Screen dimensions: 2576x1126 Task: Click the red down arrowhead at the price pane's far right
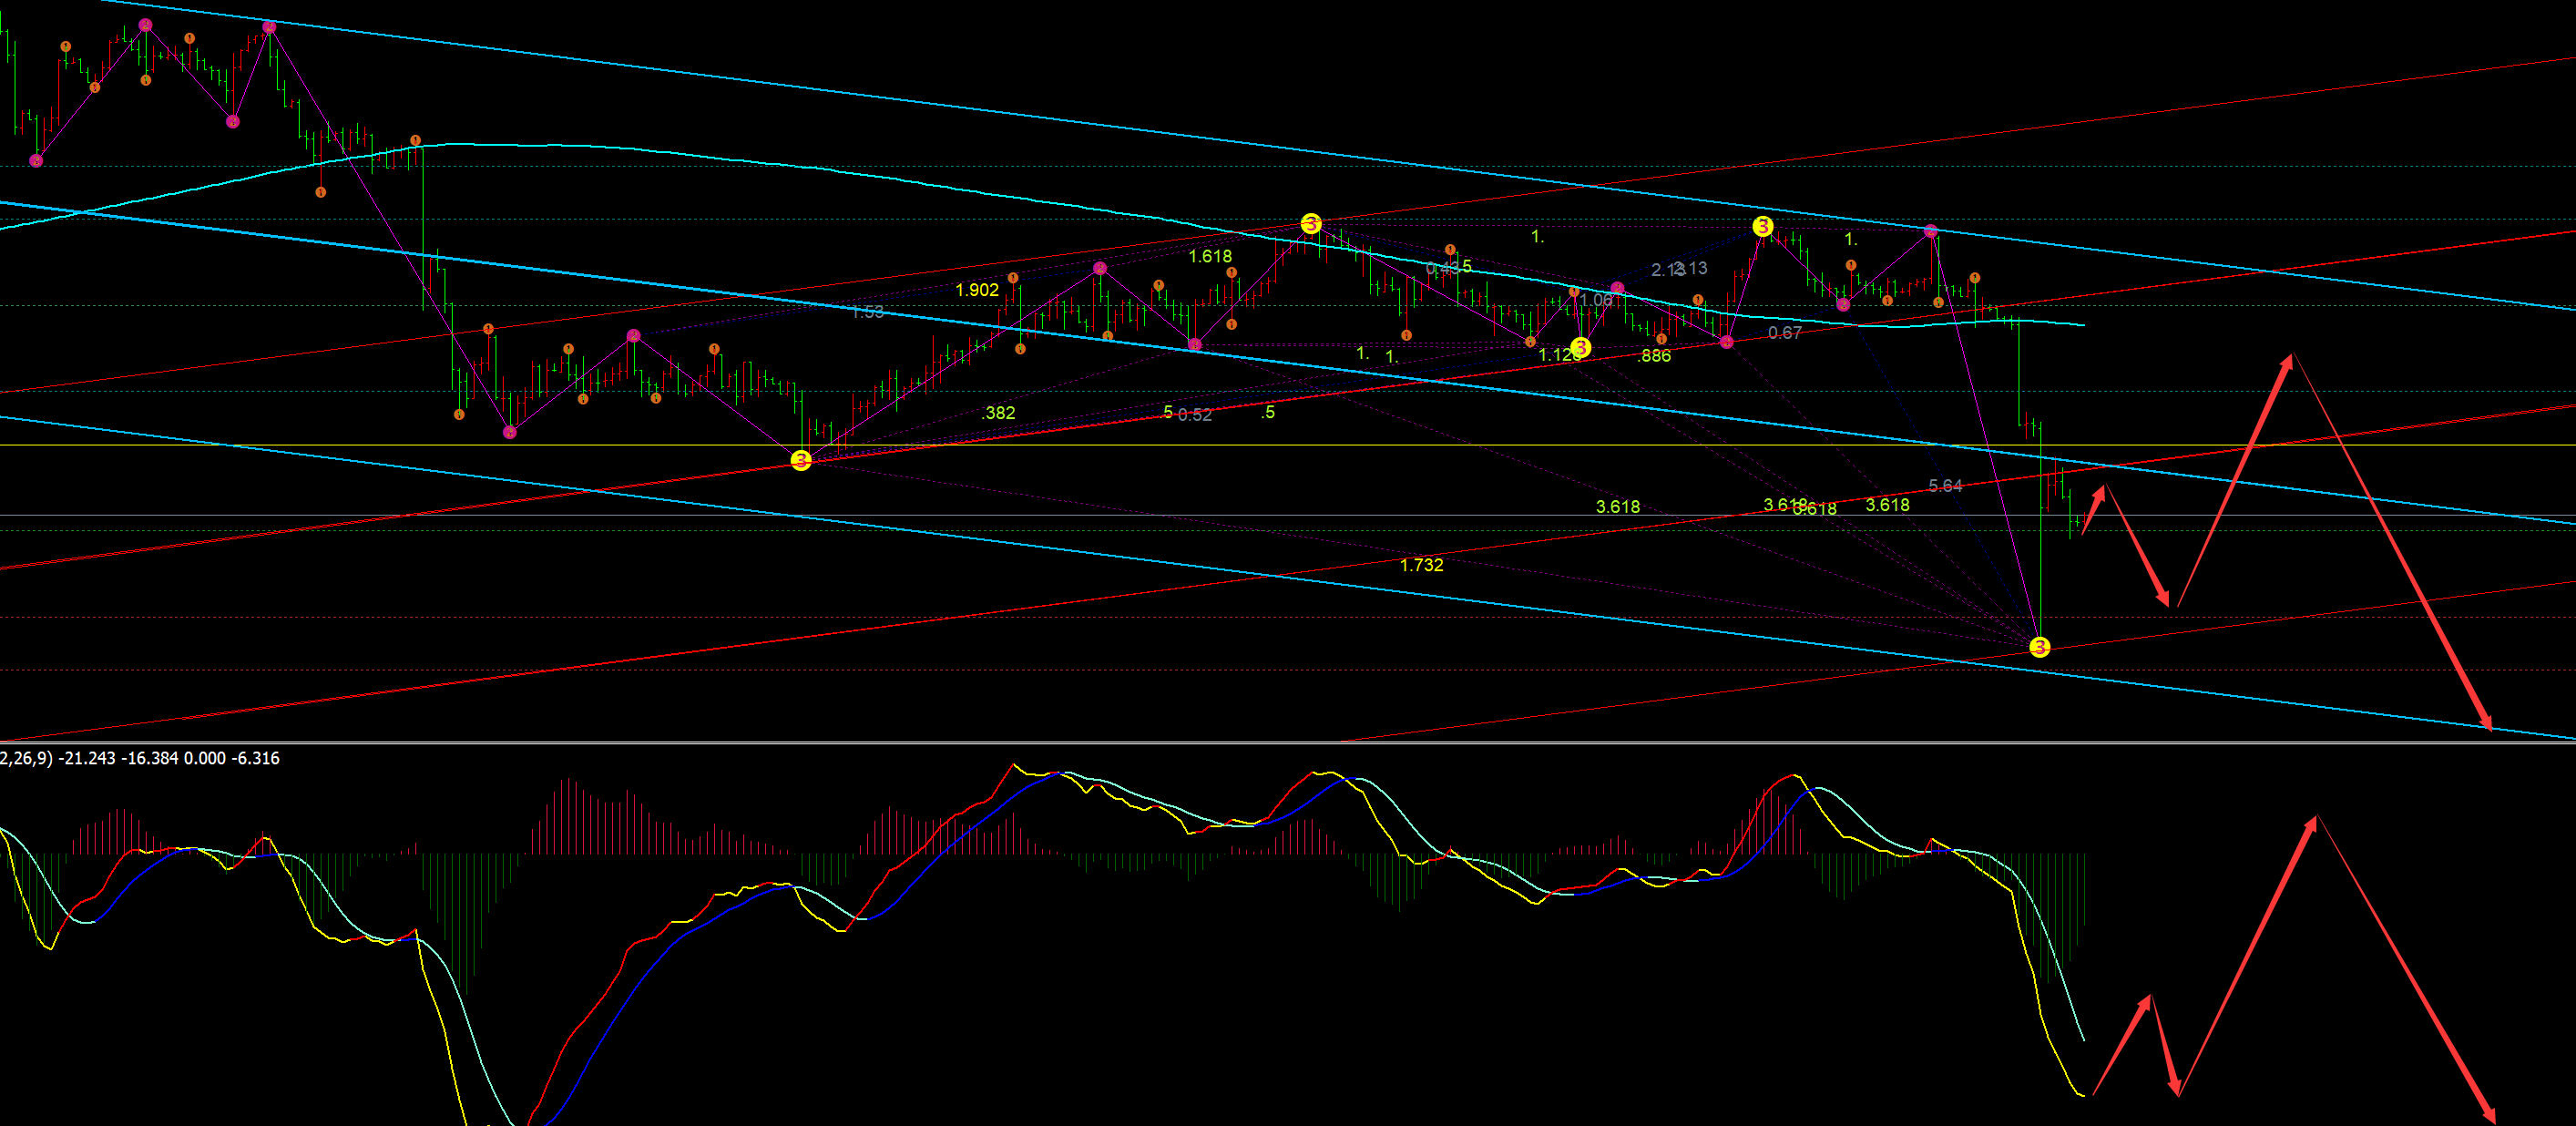click(x=2486, y=722)
